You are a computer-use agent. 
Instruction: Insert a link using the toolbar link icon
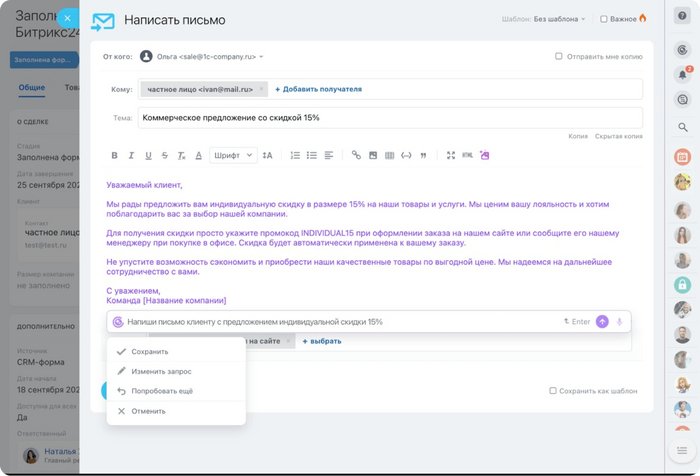[356, 155]
